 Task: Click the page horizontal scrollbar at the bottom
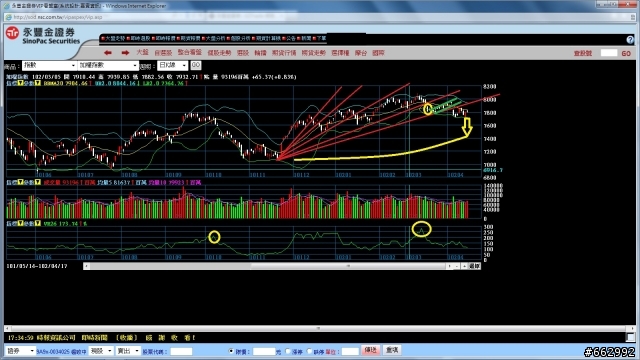coord(318,328)
